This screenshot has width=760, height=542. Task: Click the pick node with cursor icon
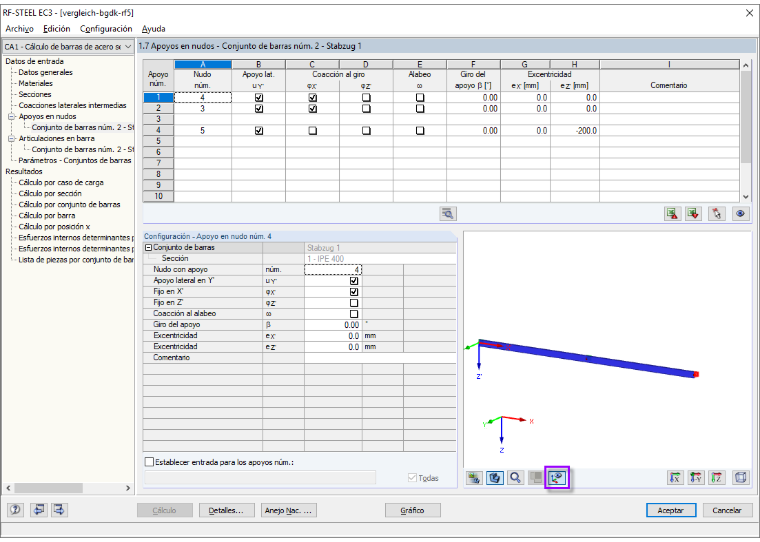pos(716,214)
